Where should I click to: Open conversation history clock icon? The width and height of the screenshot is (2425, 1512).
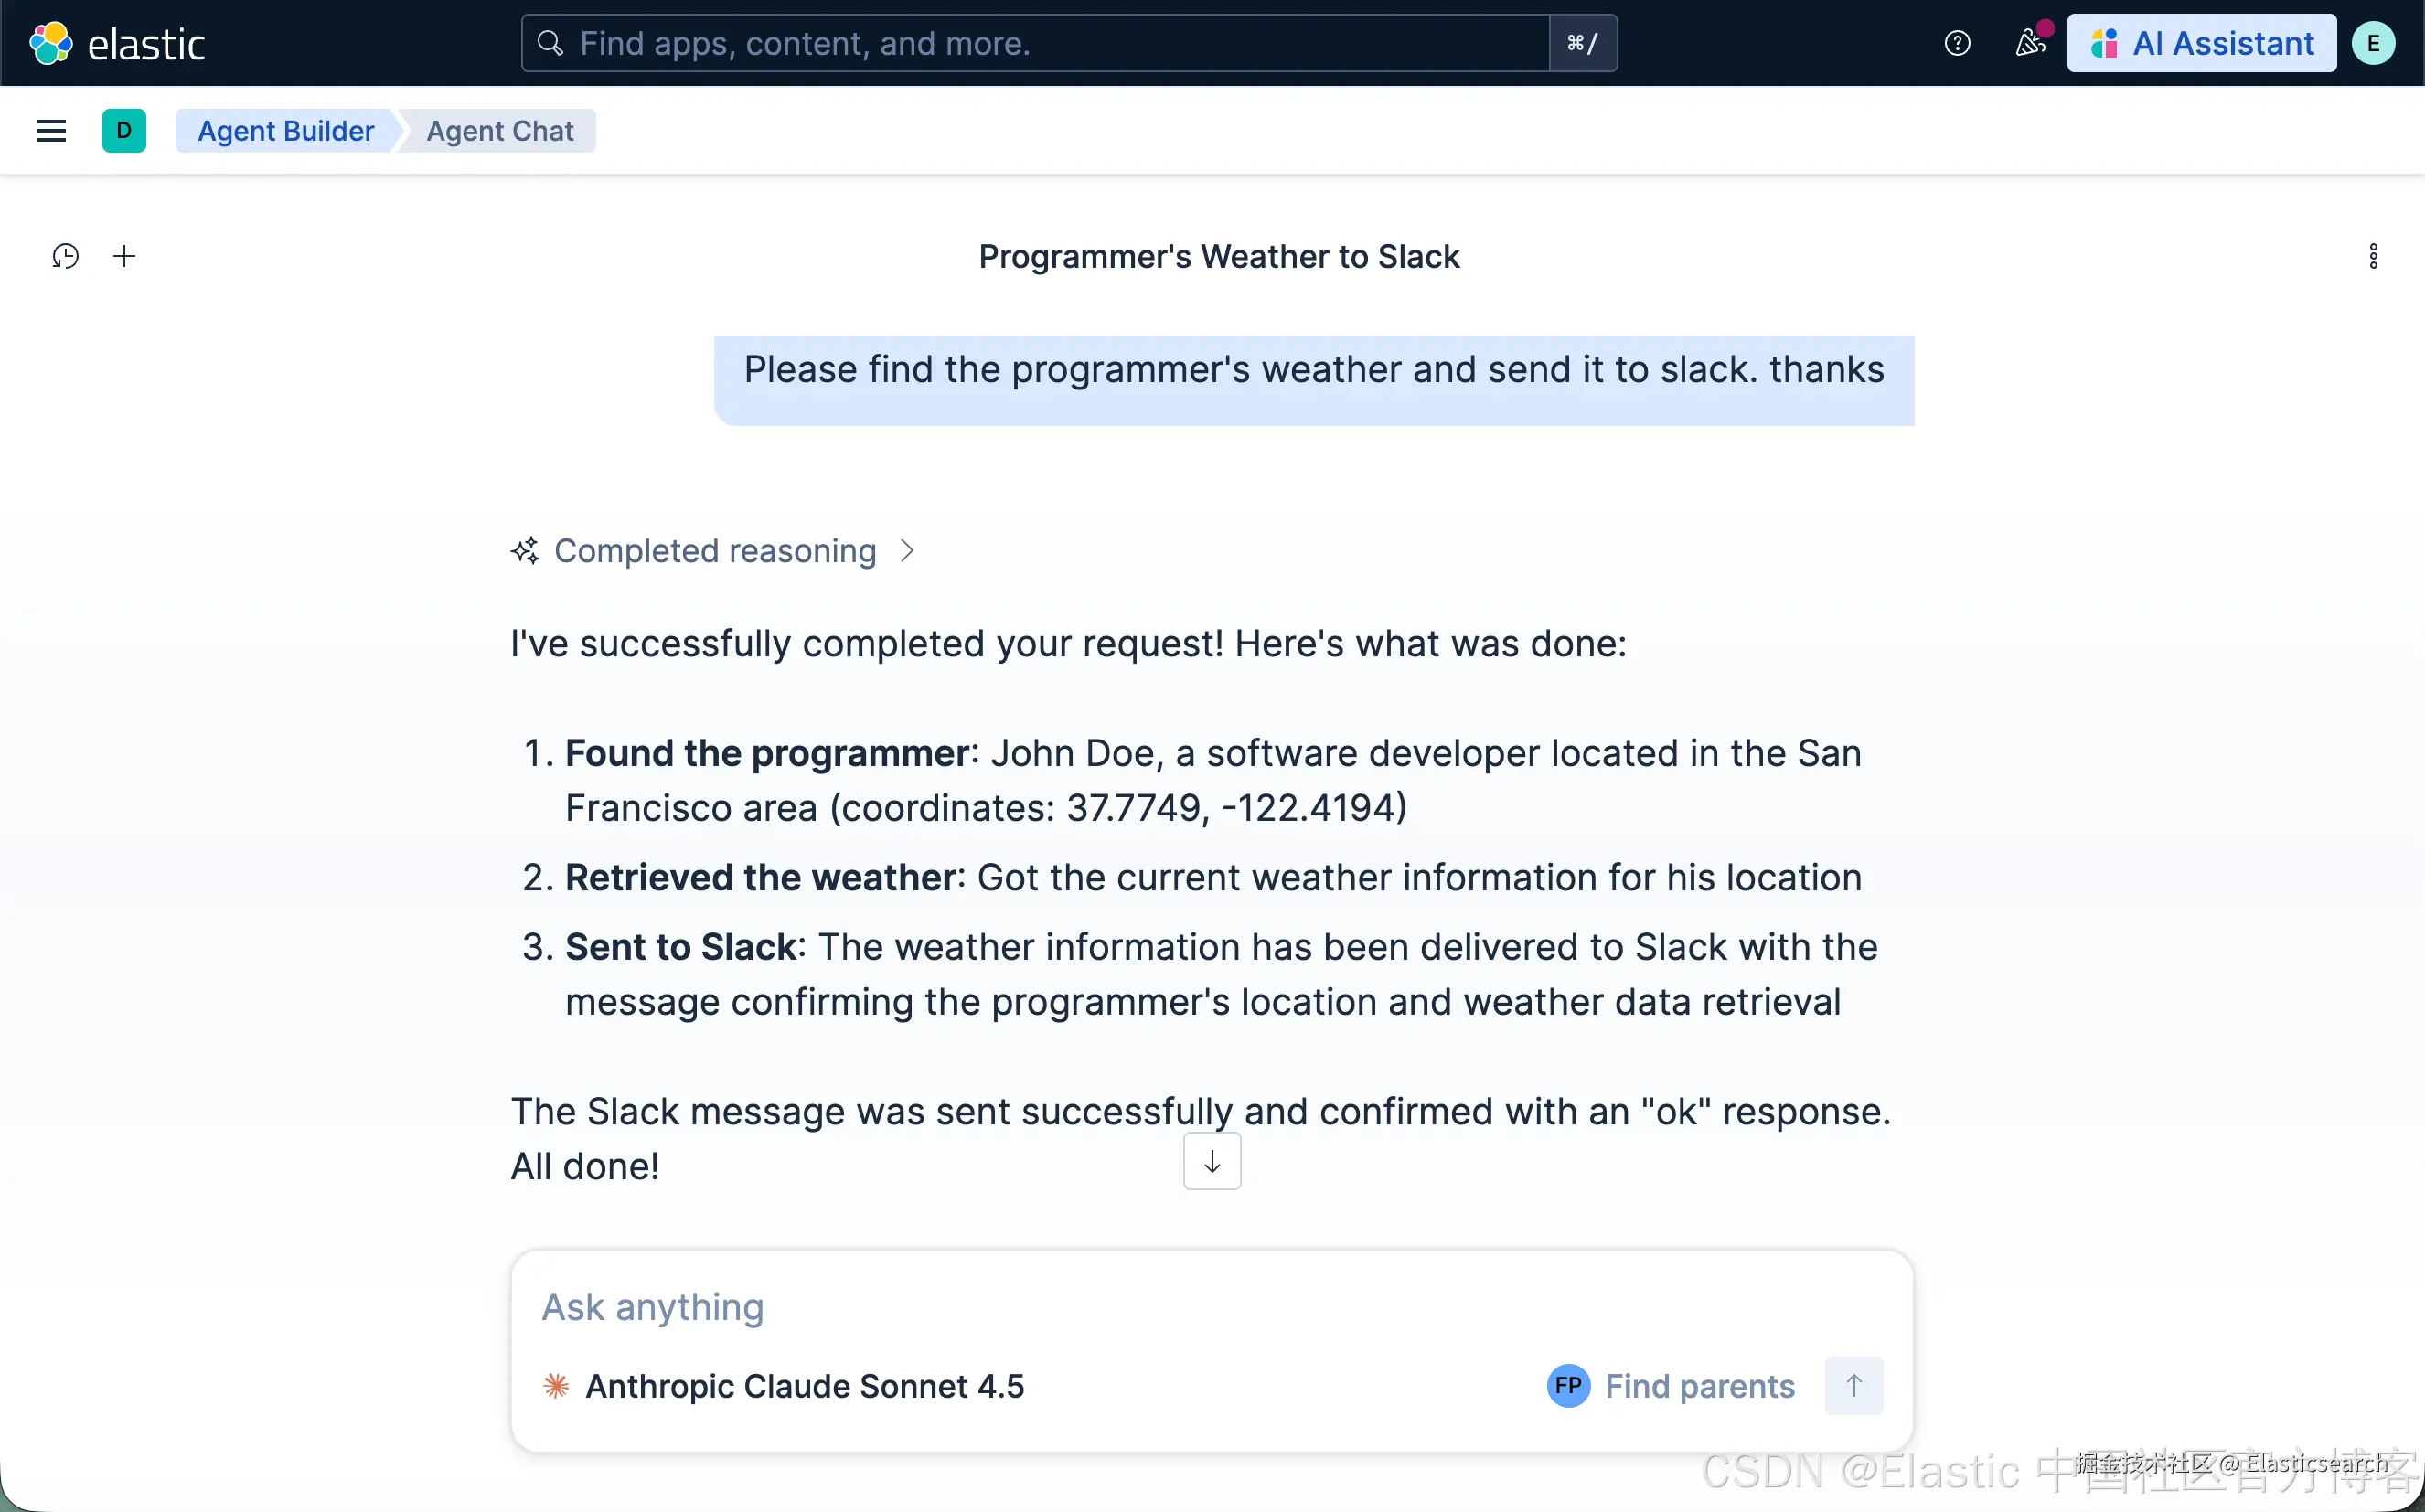tap(65, 257)
